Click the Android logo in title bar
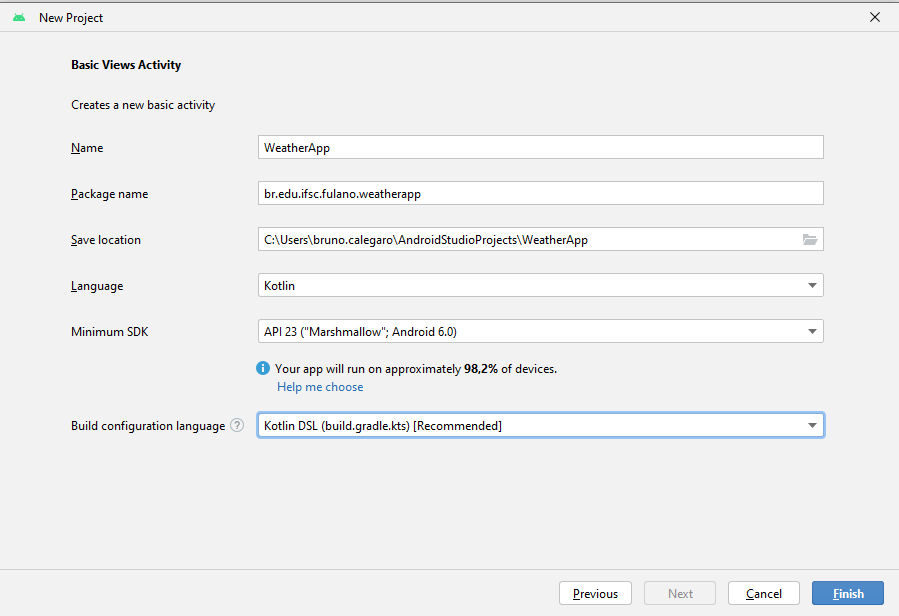 coord(19,18)
